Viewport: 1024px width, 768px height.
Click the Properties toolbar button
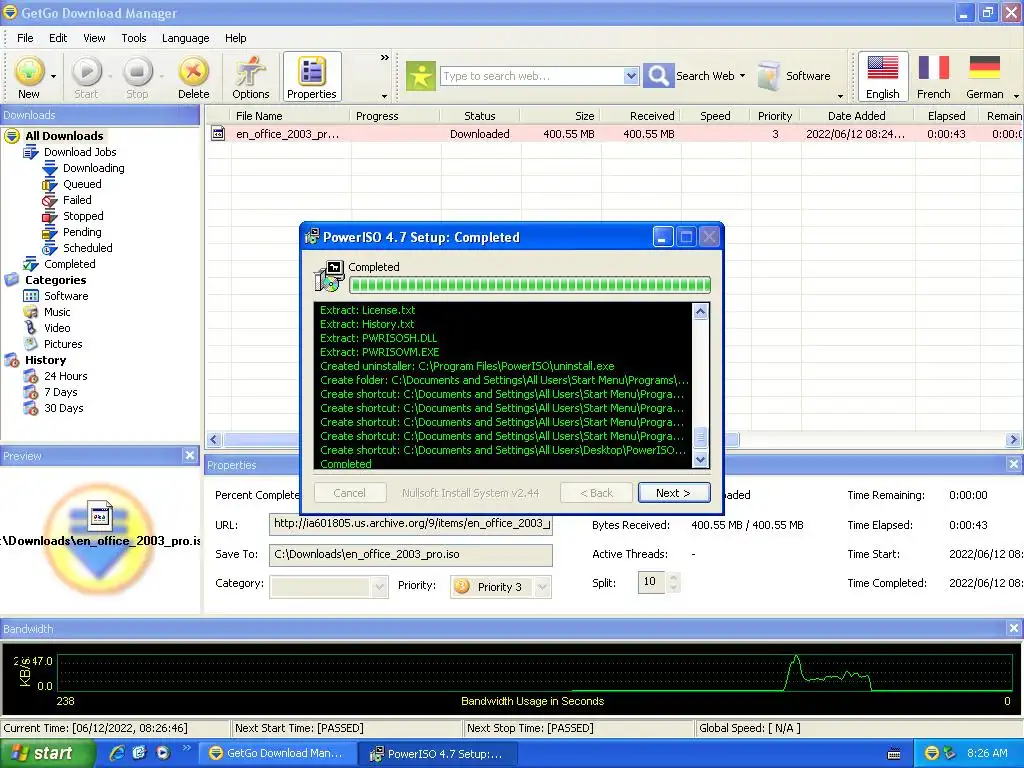(312, 77)
